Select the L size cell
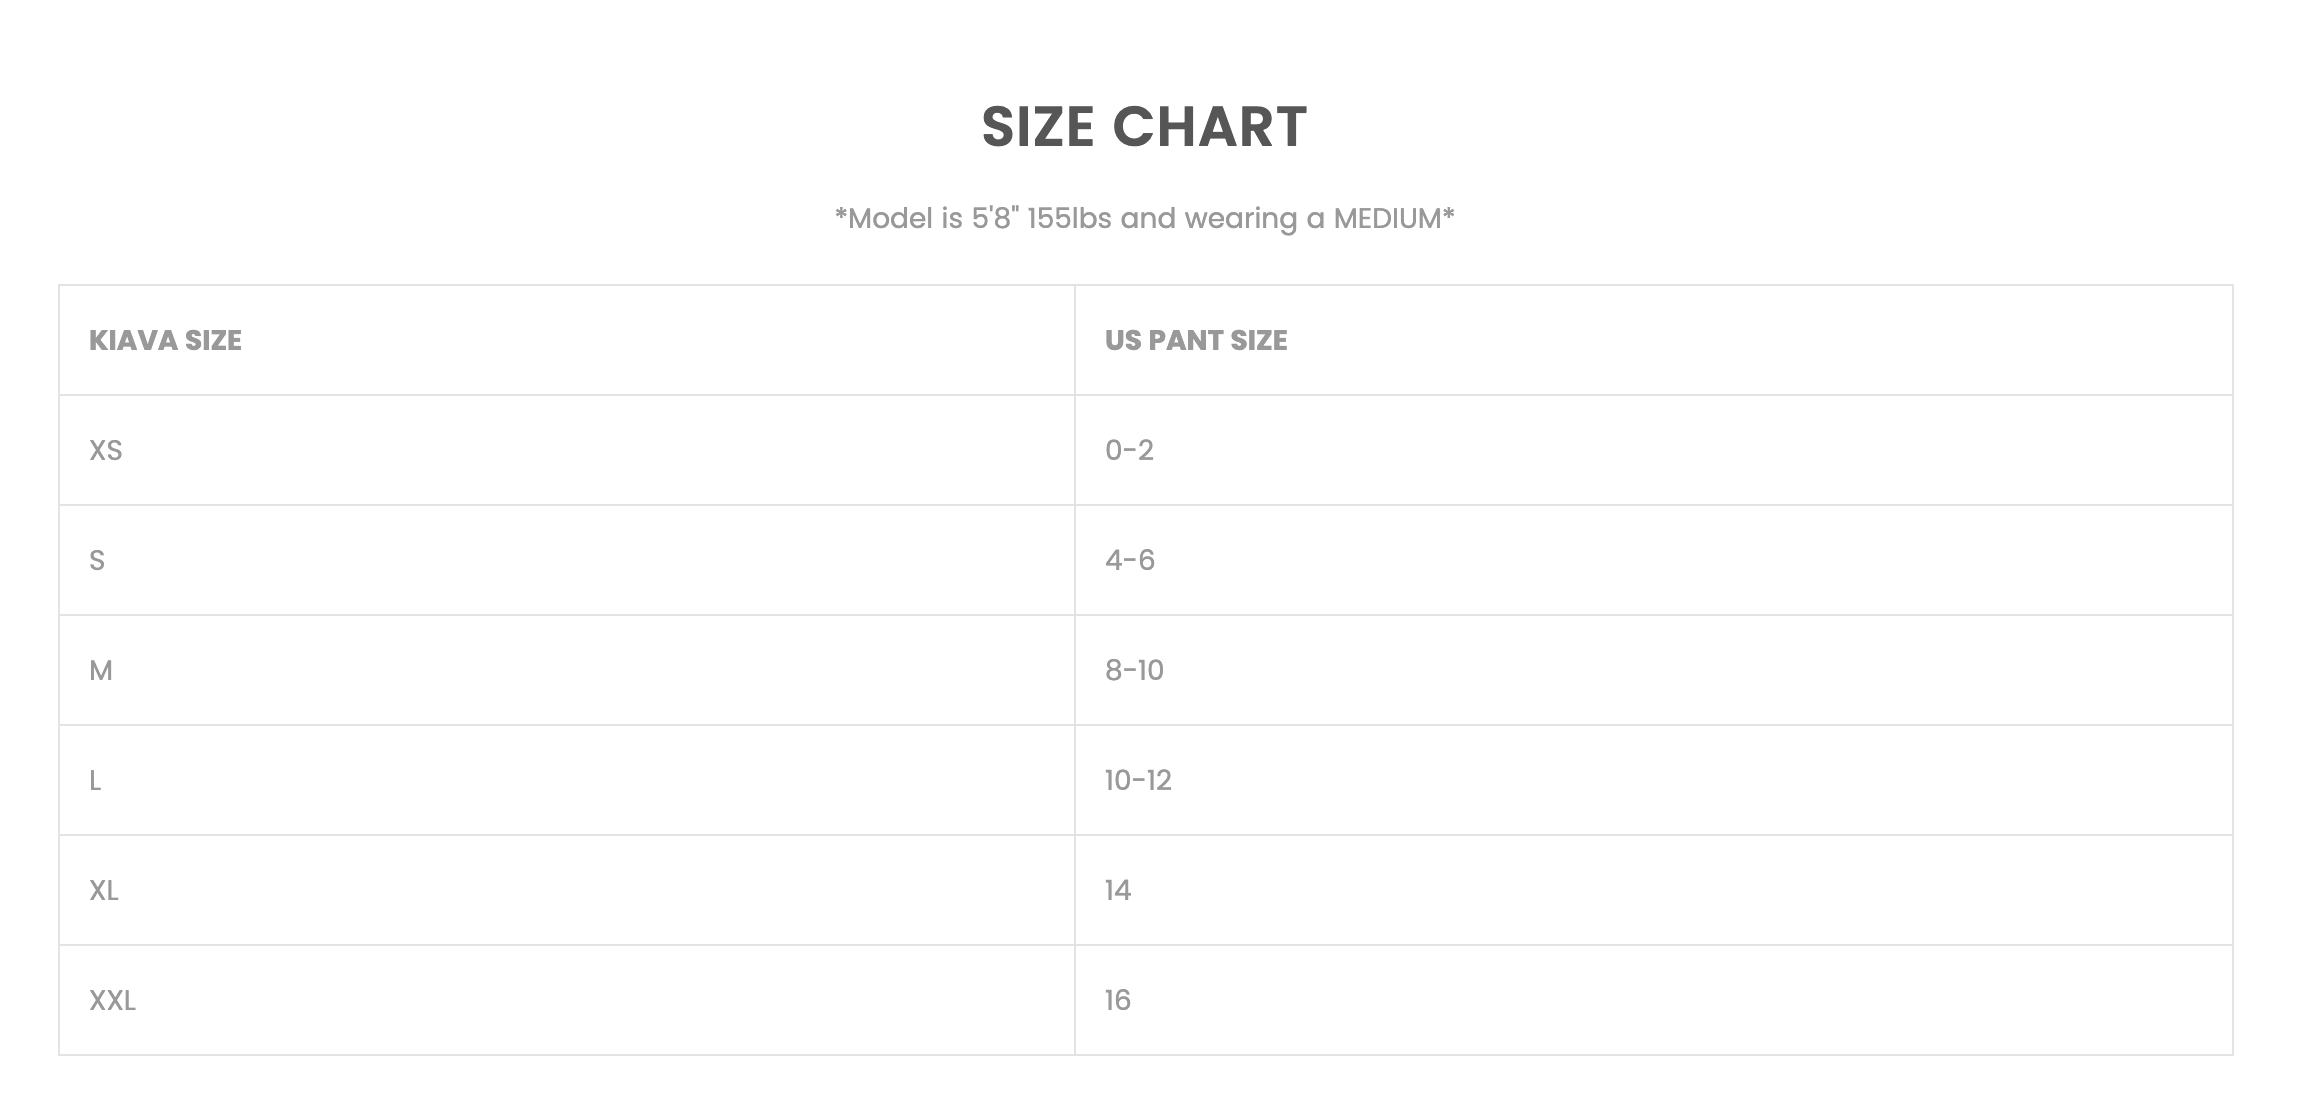Viewport: 2302px width, 1116px height. (x=95, y=780)
